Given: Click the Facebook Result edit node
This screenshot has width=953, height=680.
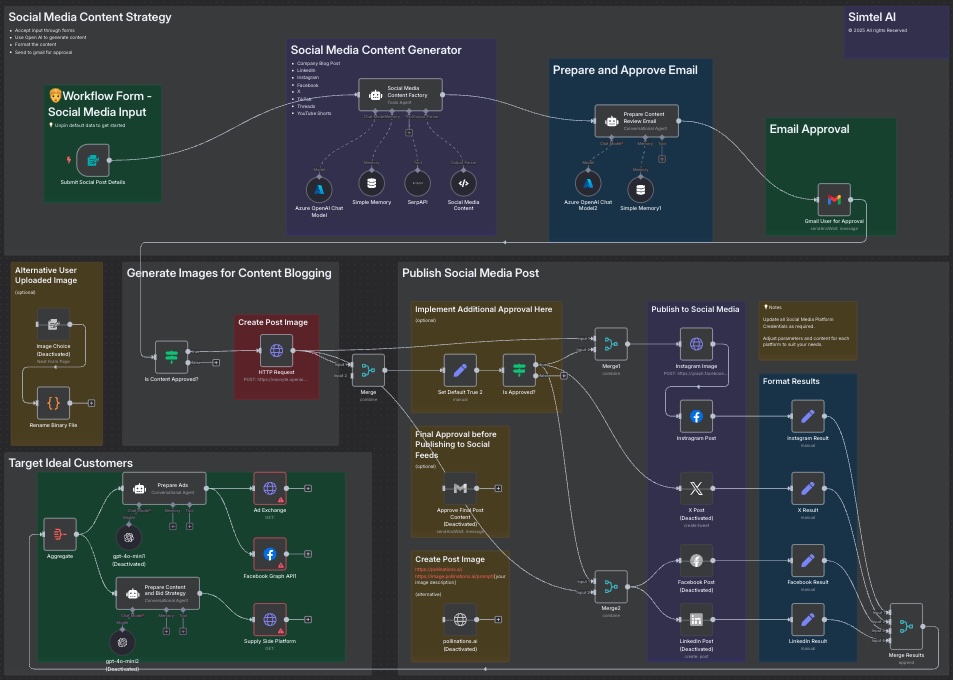Looking at the screenshot, I should [x=808, y=560].
